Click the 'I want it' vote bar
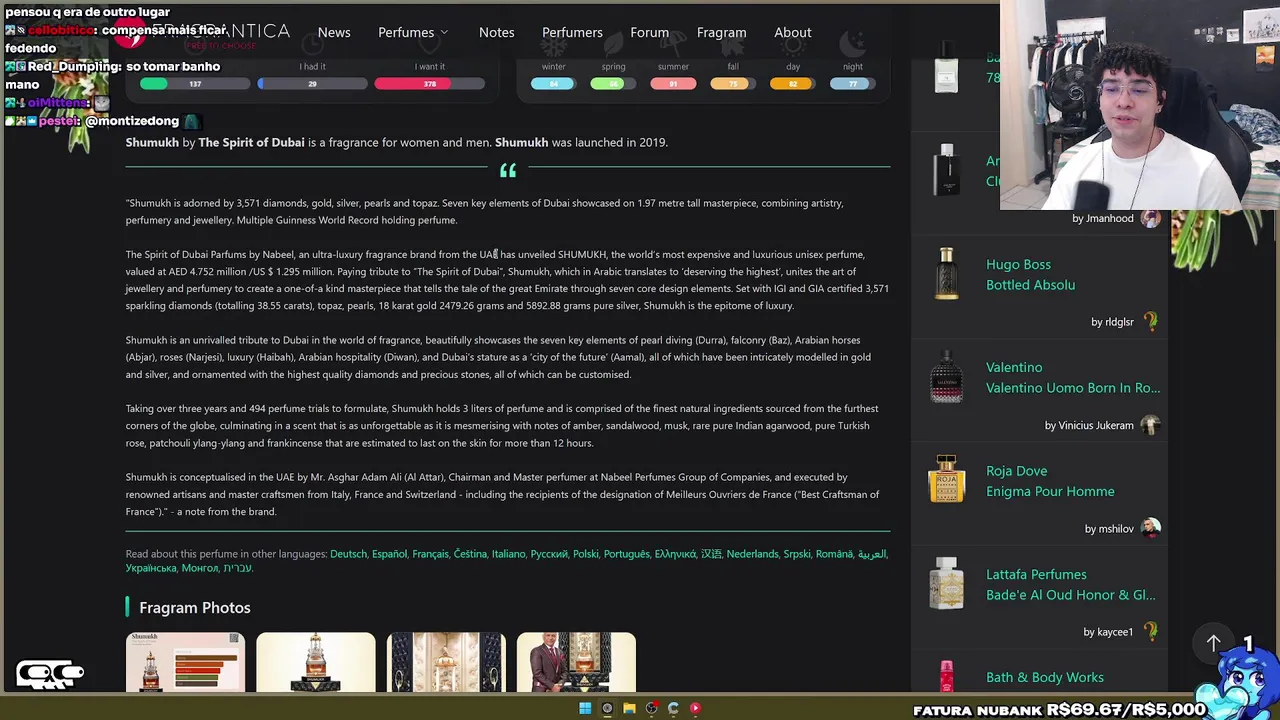1280x720 pixels. click(x=430, y=84)
